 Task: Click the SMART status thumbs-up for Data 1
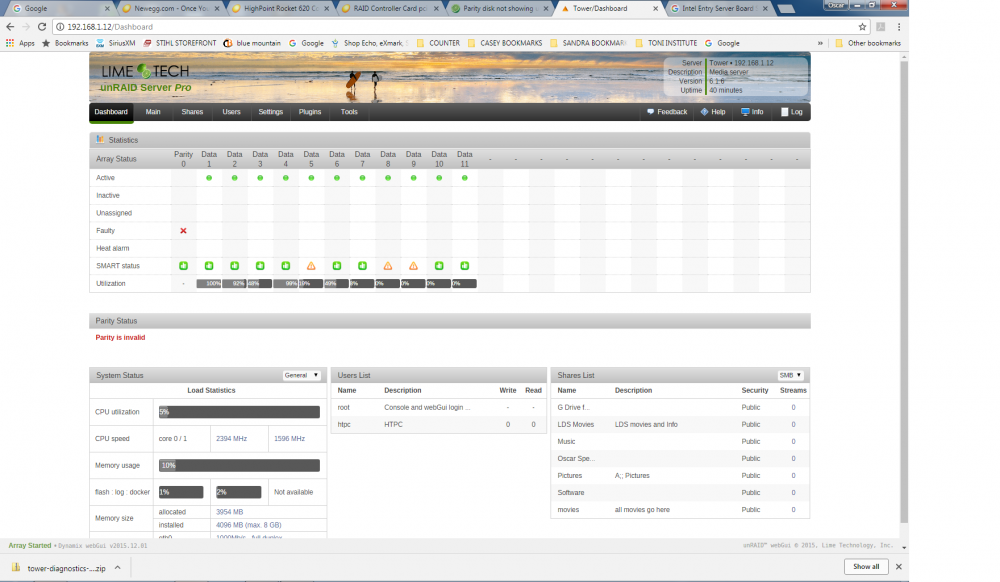(209, 266)
